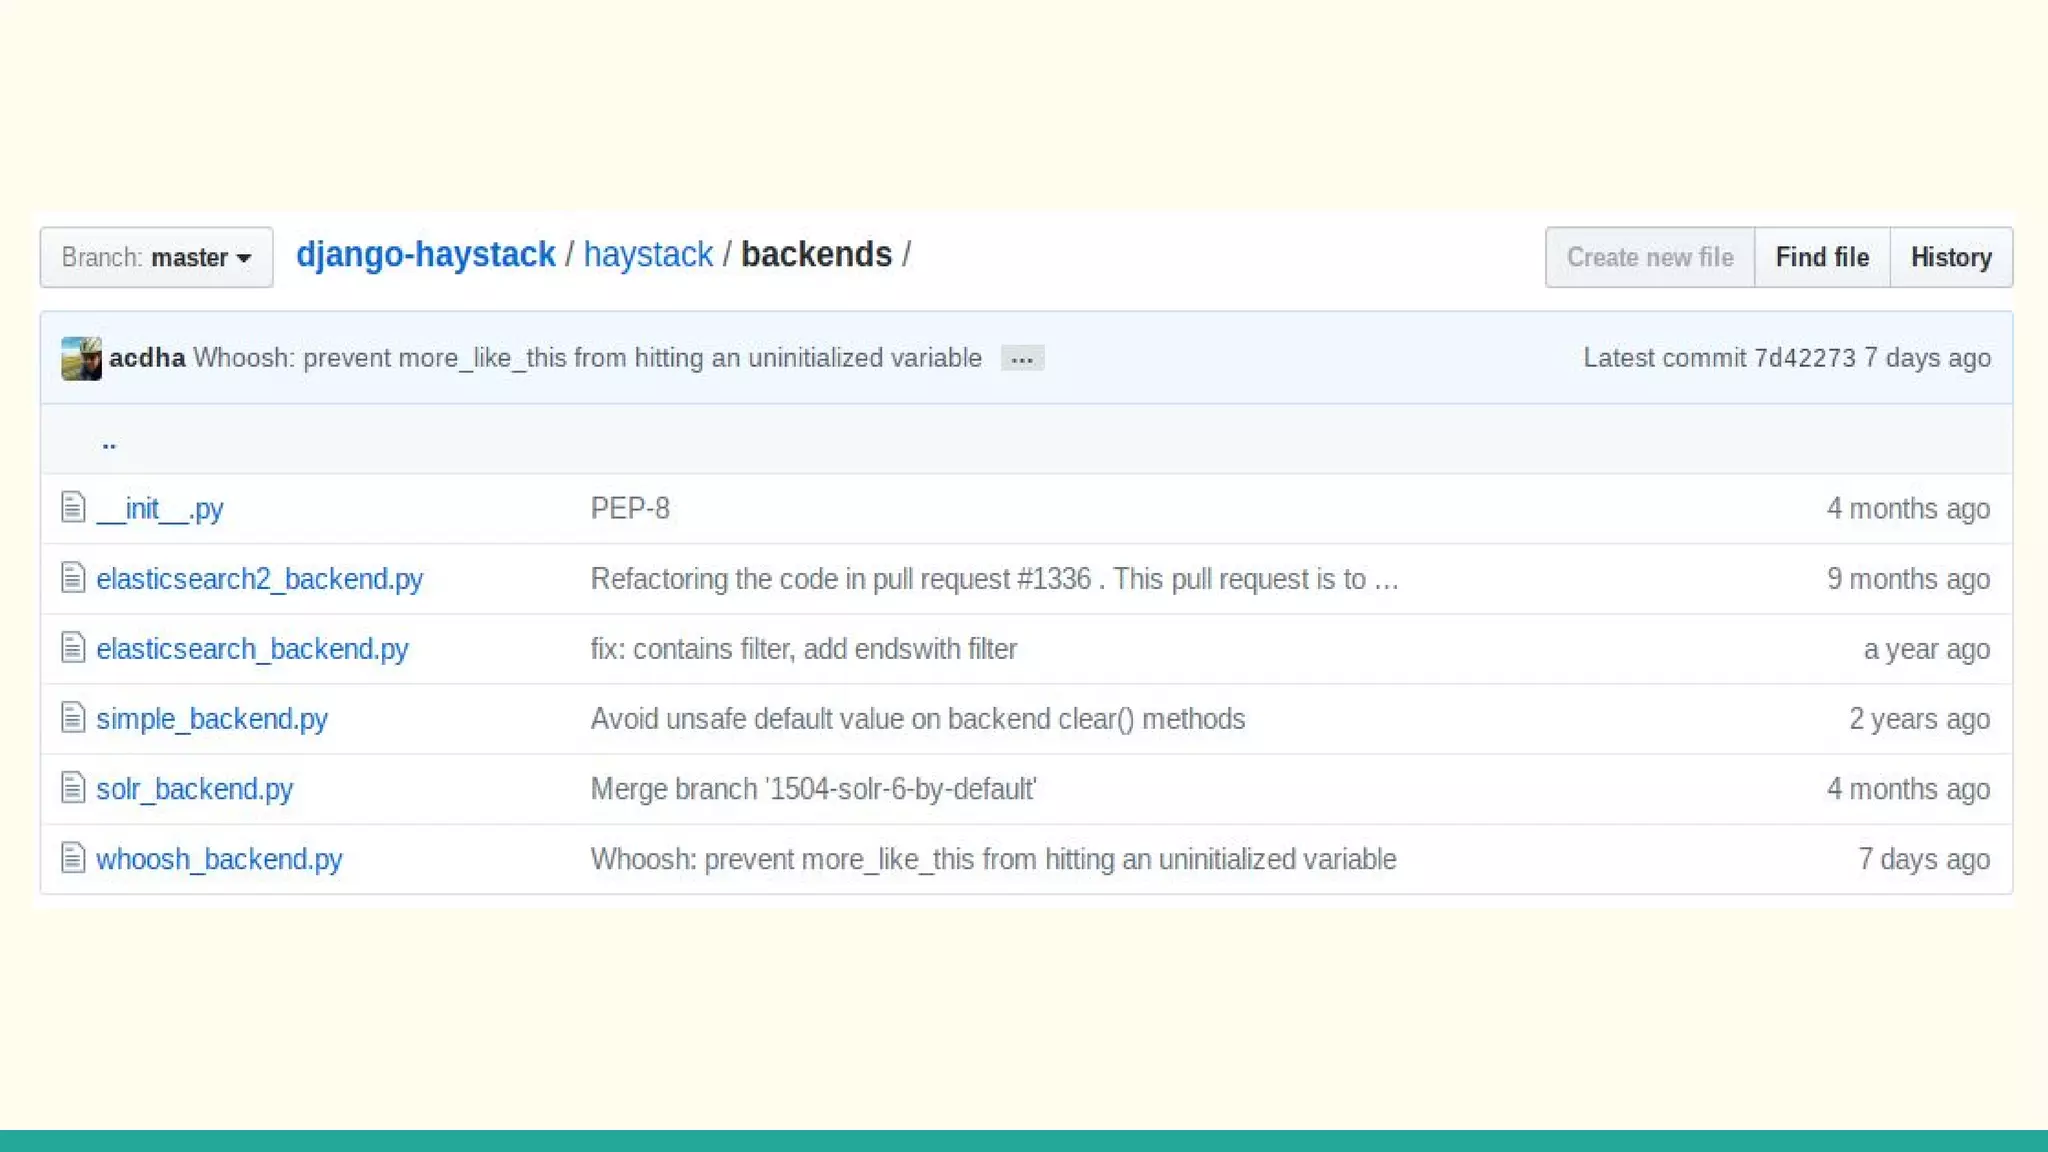Open the Branch: master dropdown
The width and height of the screenshot is (2048, 1152).
tap(156, 258)
